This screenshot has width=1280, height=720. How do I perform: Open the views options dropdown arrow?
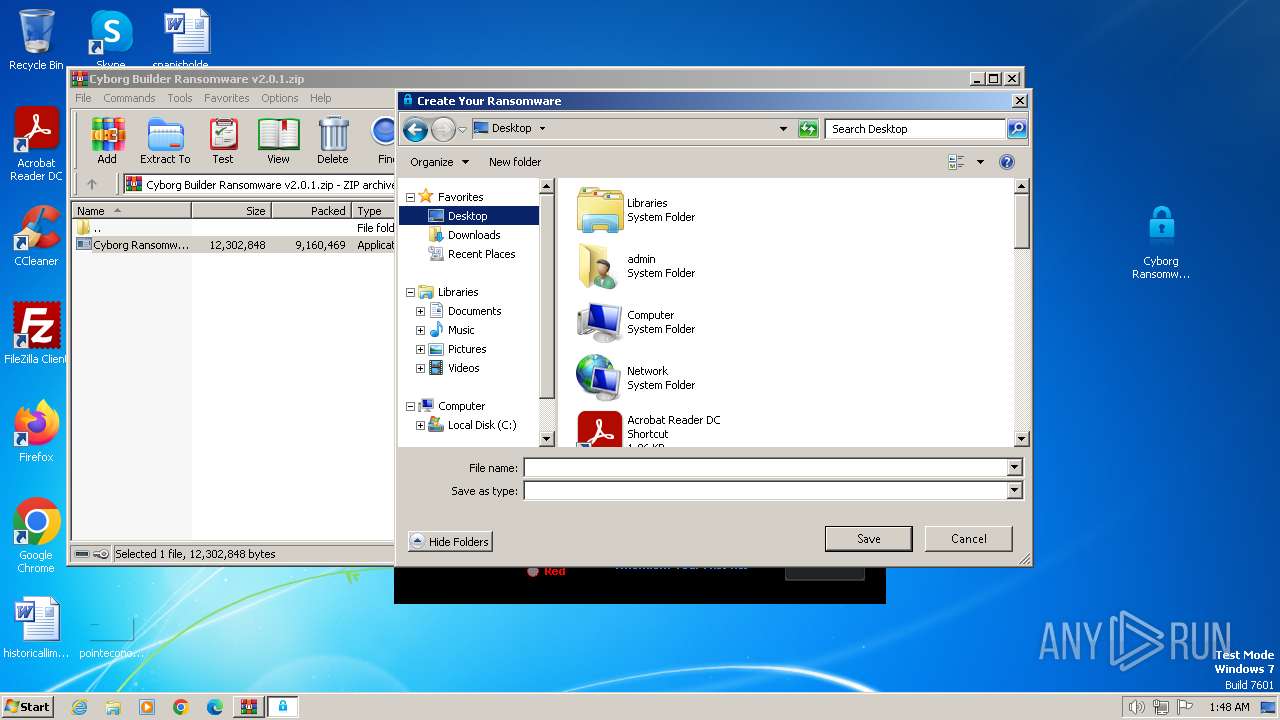coord(980,162)
